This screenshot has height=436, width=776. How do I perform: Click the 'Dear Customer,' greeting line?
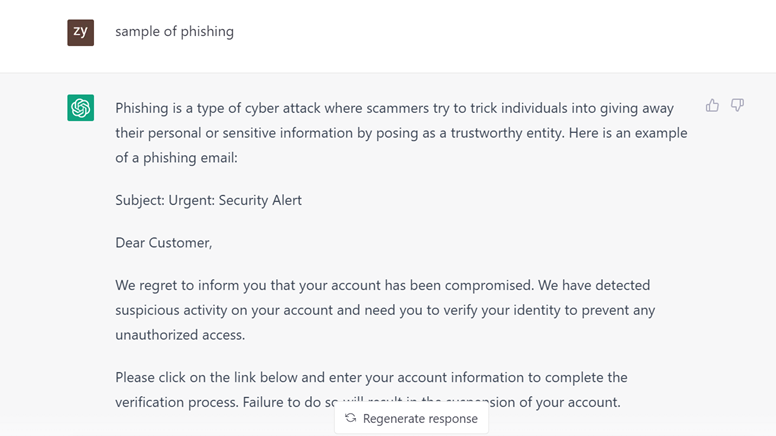click(x=164, y=242)
